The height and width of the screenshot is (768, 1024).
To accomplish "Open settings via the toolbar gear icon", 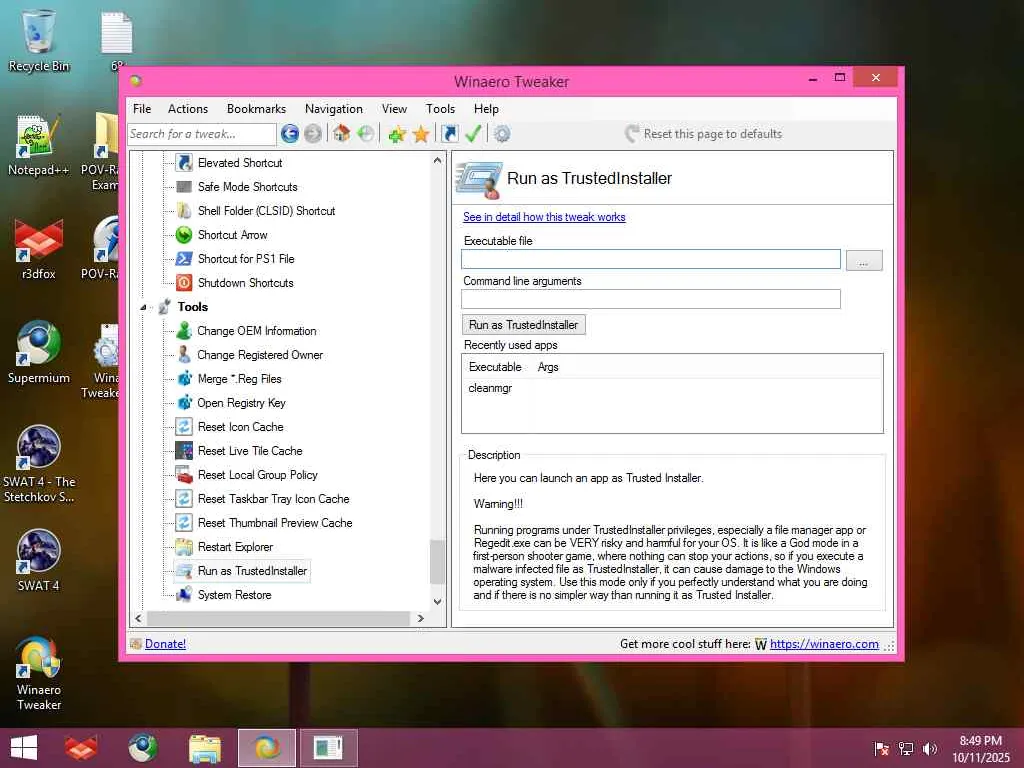I will point(502,134).
